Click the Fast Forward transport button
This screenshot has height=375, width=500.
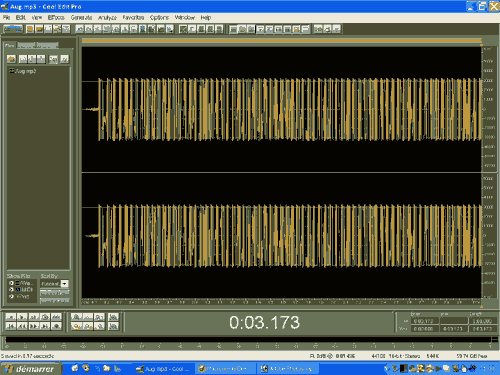(34, 326)
